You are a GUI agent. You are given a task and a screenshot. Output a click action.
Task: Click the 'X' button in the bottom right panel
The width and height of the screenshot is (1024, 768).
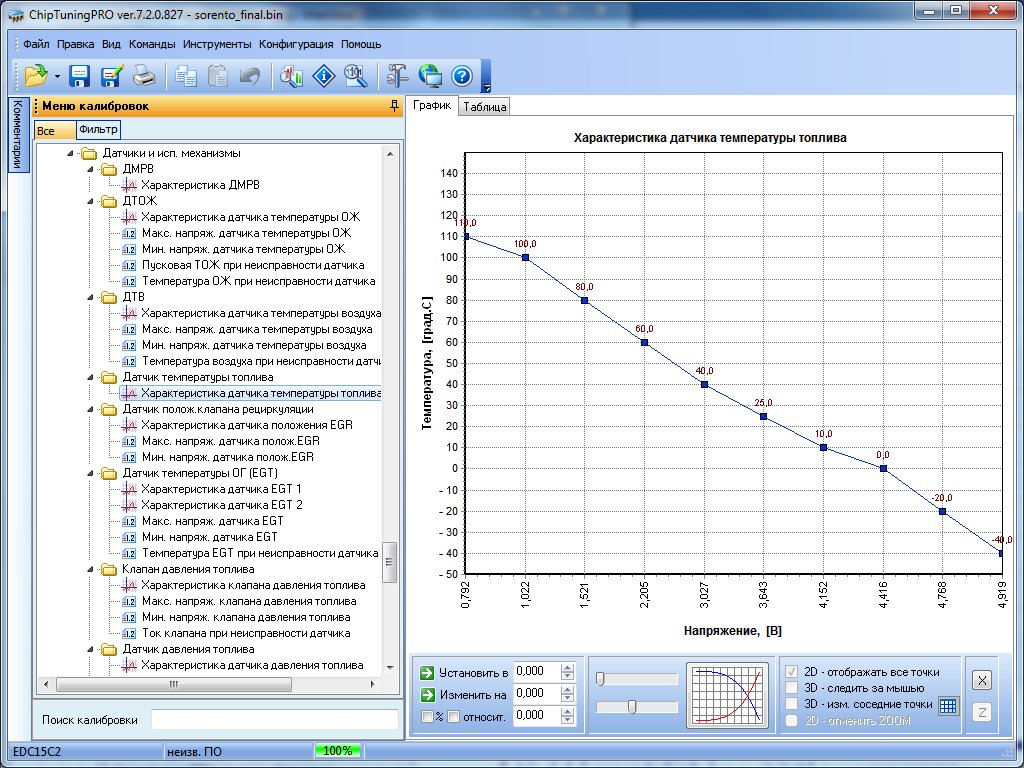click(982, 680)
